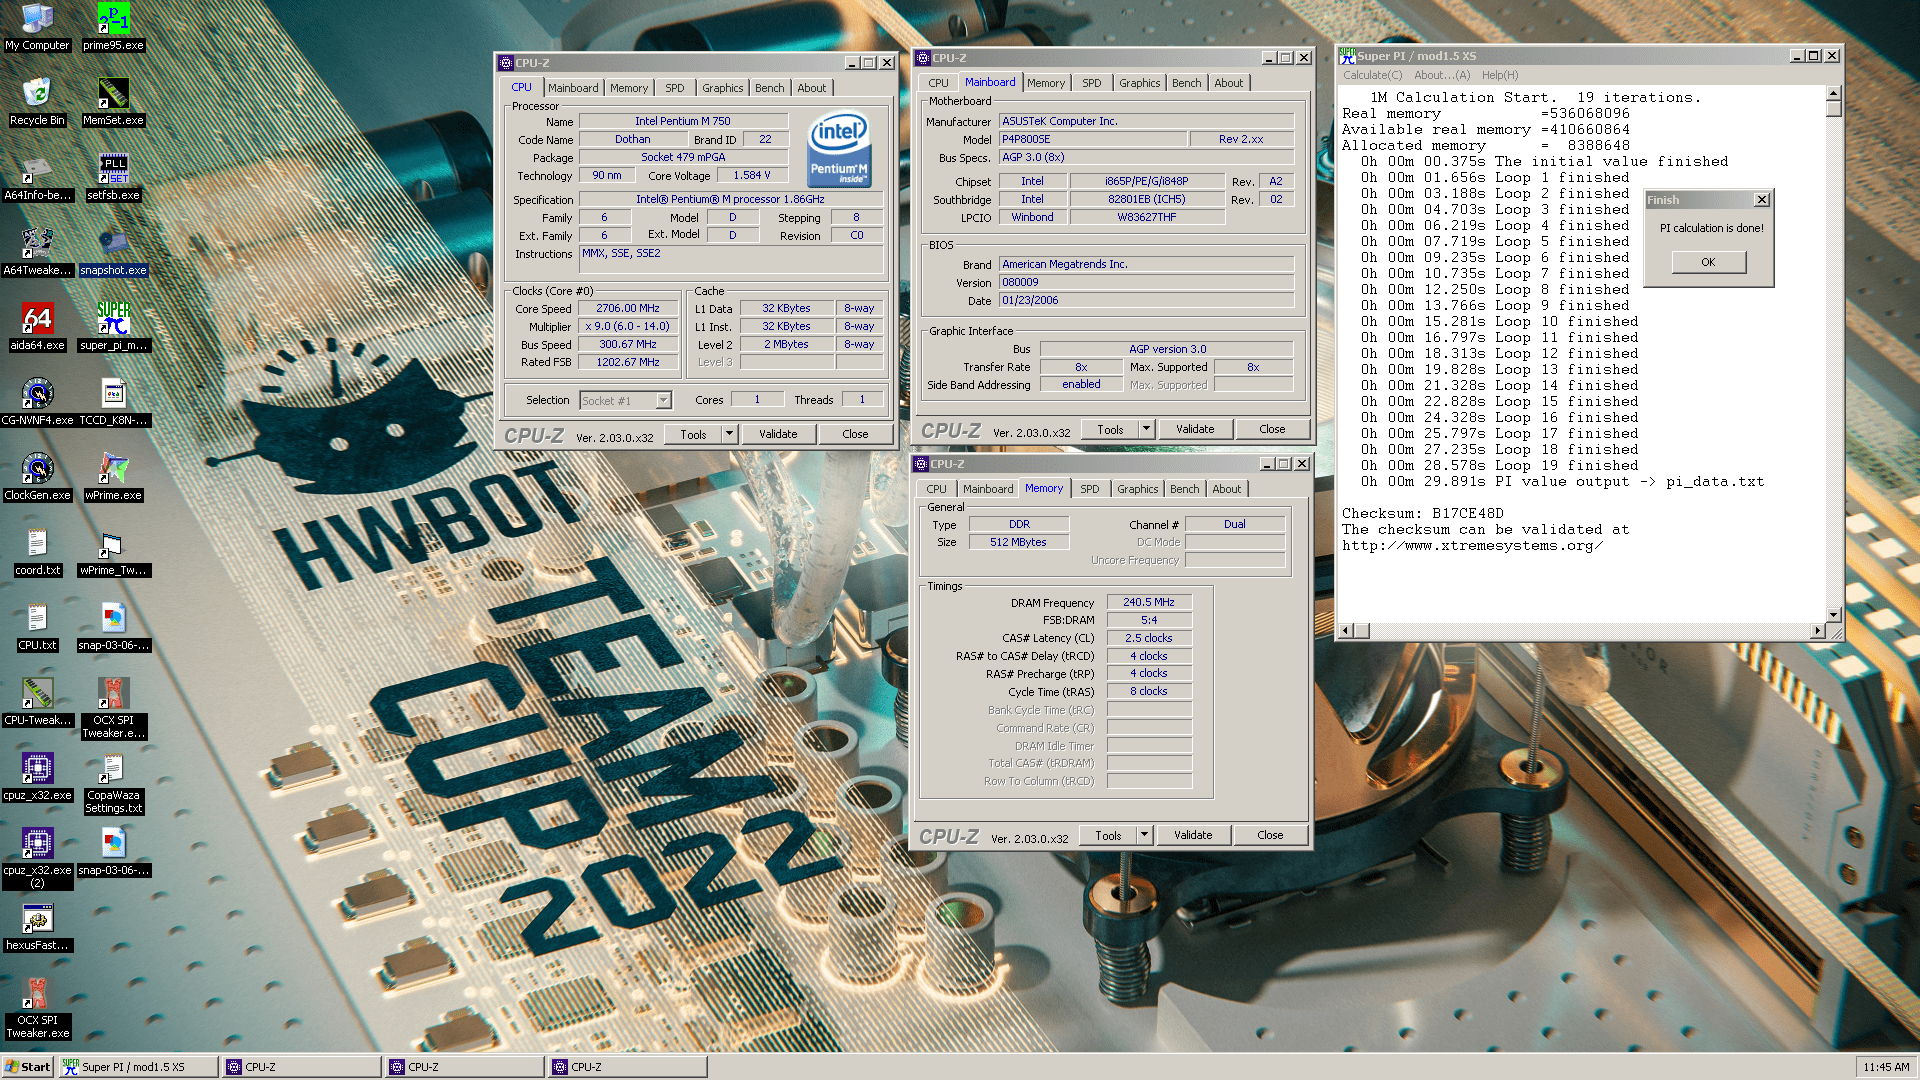
Task: Click the DRAM Frequency value 240.5 MHz
Action: 1149,602
